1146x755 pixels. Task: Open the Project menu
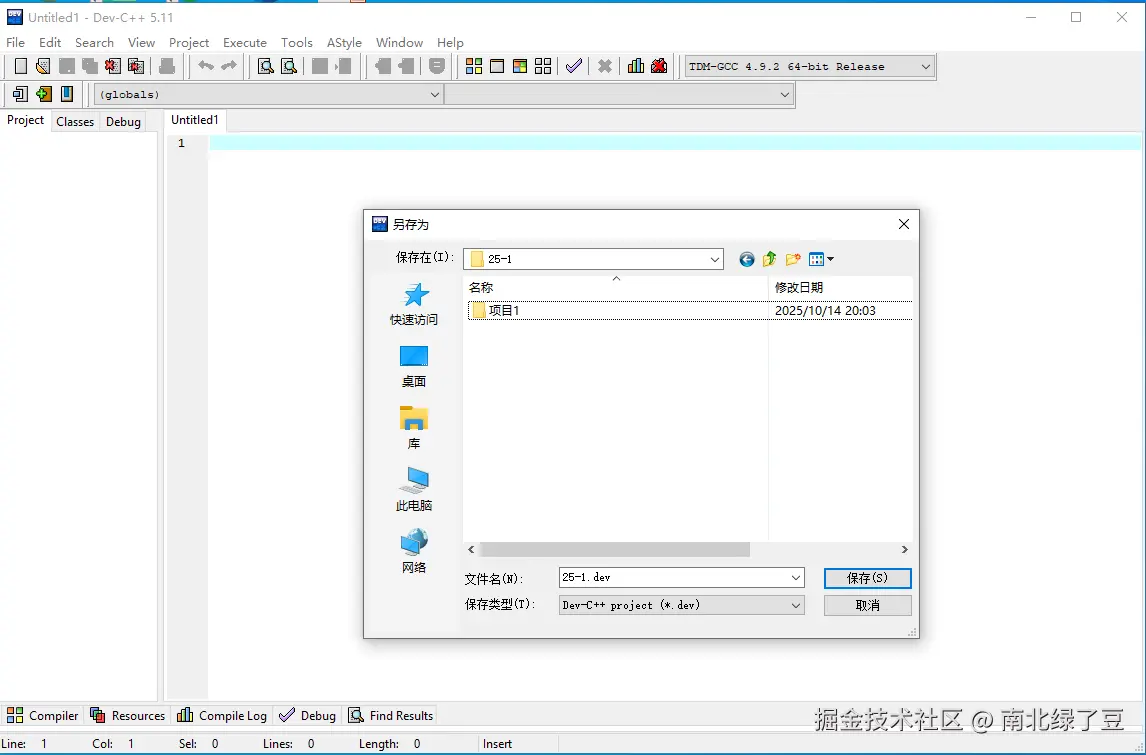[189, 42]
